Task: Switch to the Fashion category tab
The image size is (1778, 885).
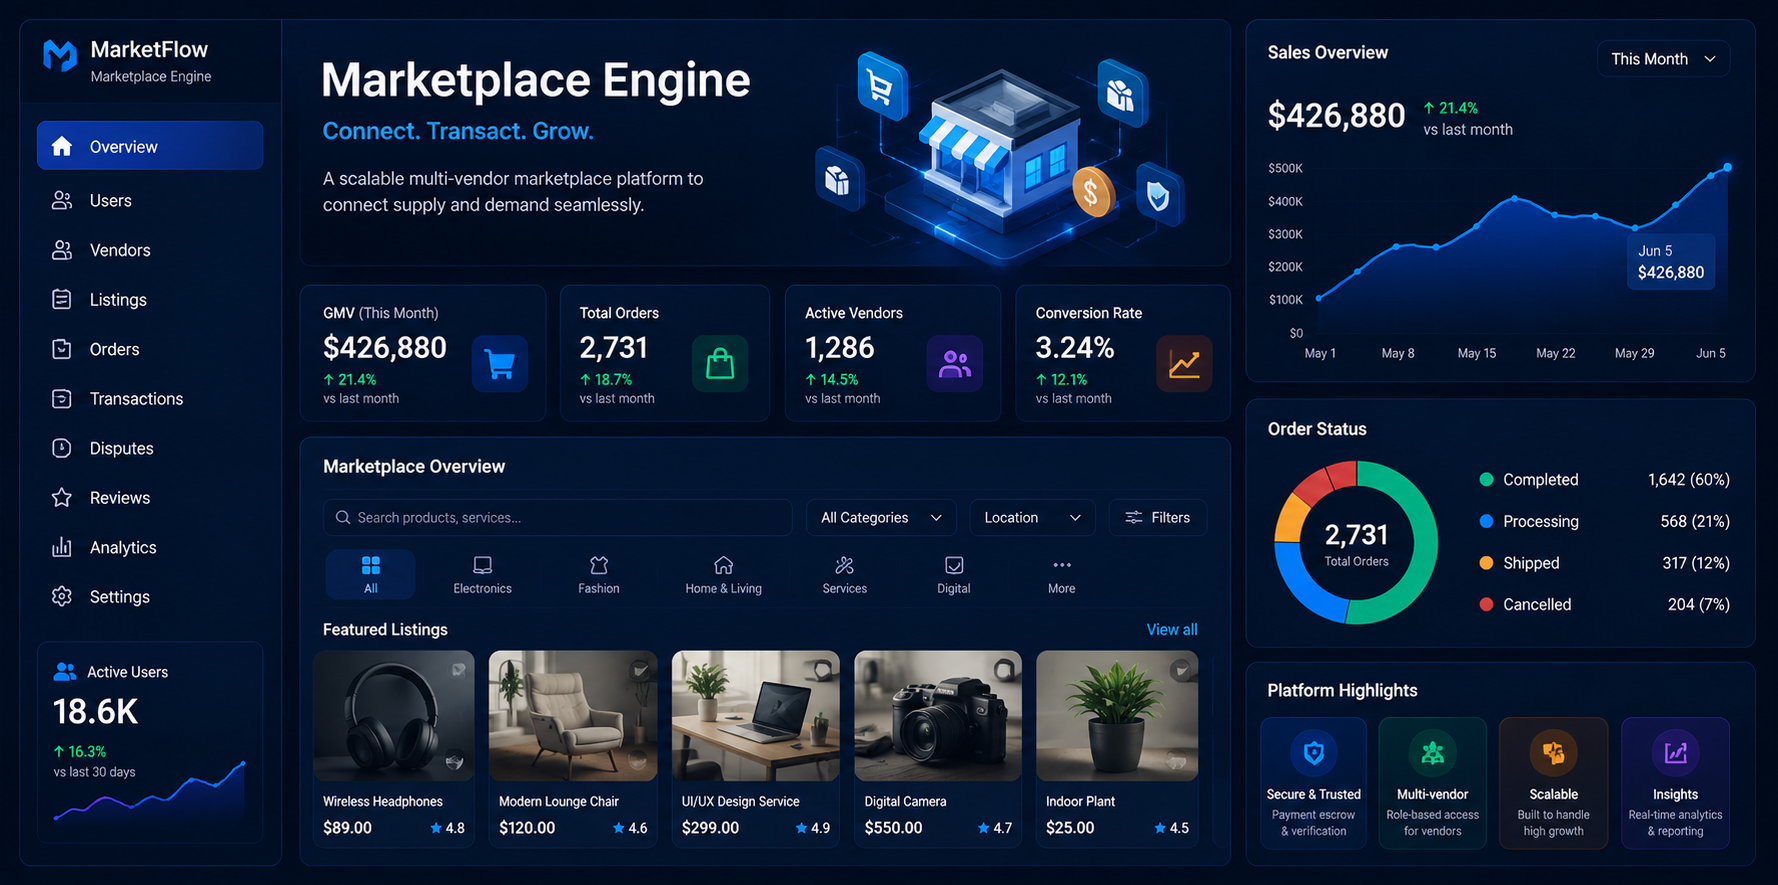Action: [599, 575]
